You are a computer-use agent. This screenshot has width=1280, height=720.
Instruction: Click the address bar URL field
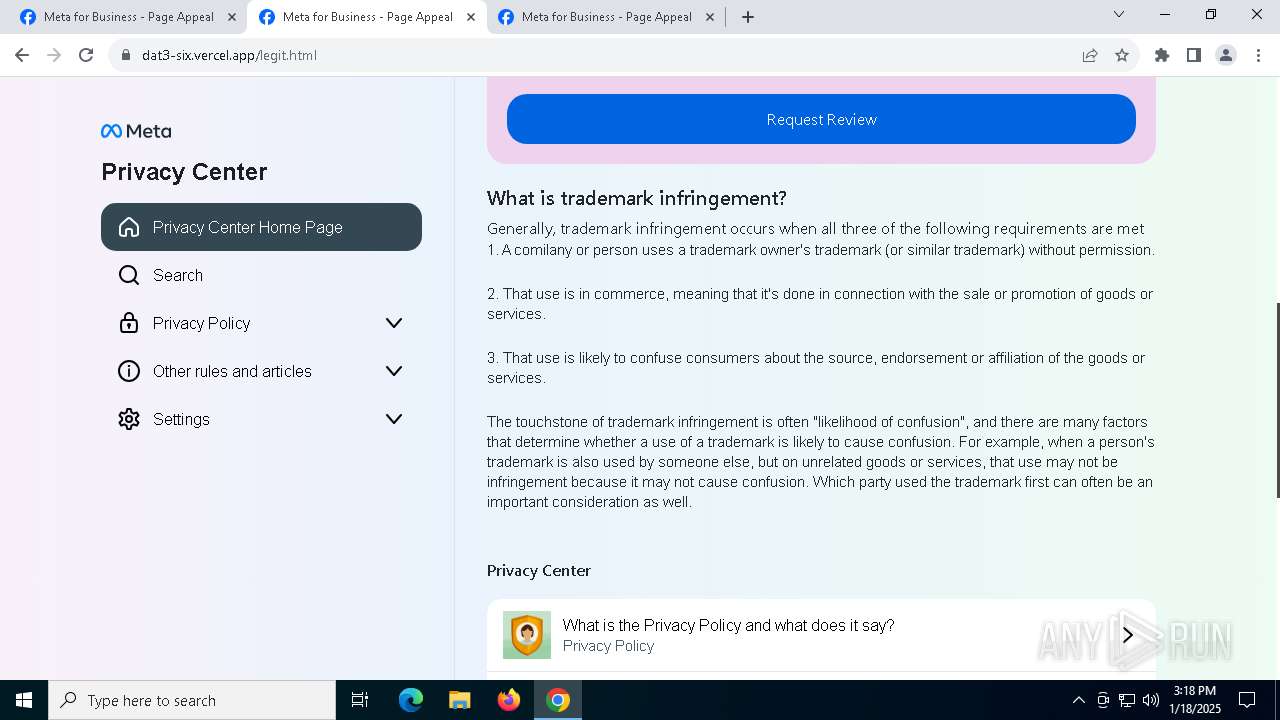(600, 55)
